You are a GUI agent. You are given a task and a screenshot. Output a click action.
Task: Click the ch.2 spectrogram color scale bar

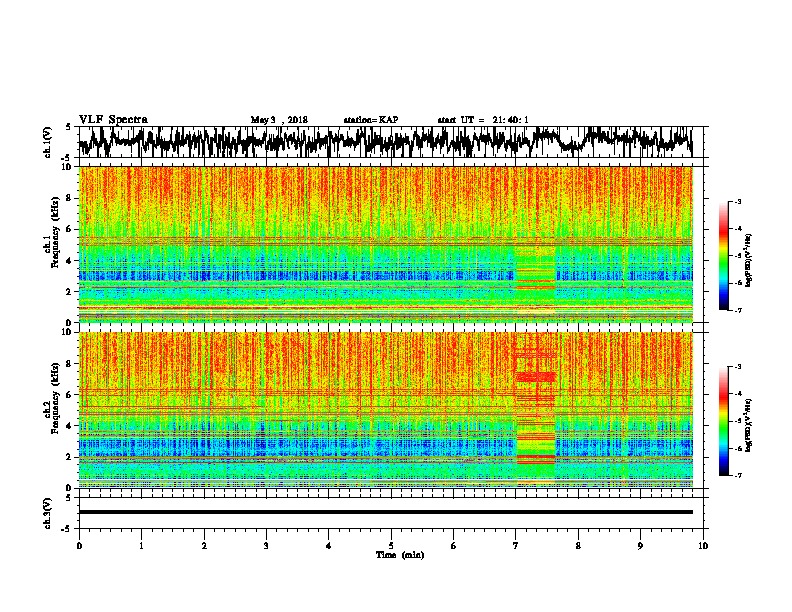(723, 421)
